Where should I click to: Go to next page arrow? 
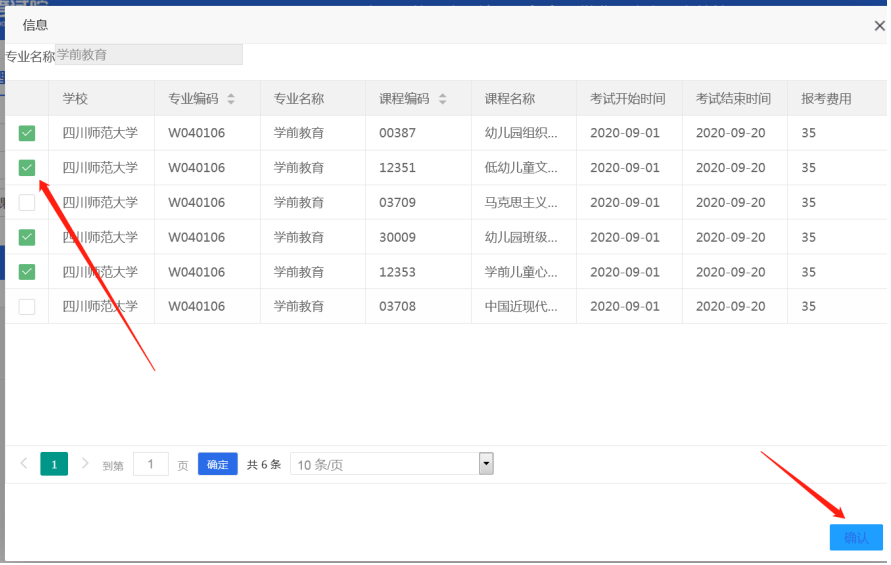point(85,463)
